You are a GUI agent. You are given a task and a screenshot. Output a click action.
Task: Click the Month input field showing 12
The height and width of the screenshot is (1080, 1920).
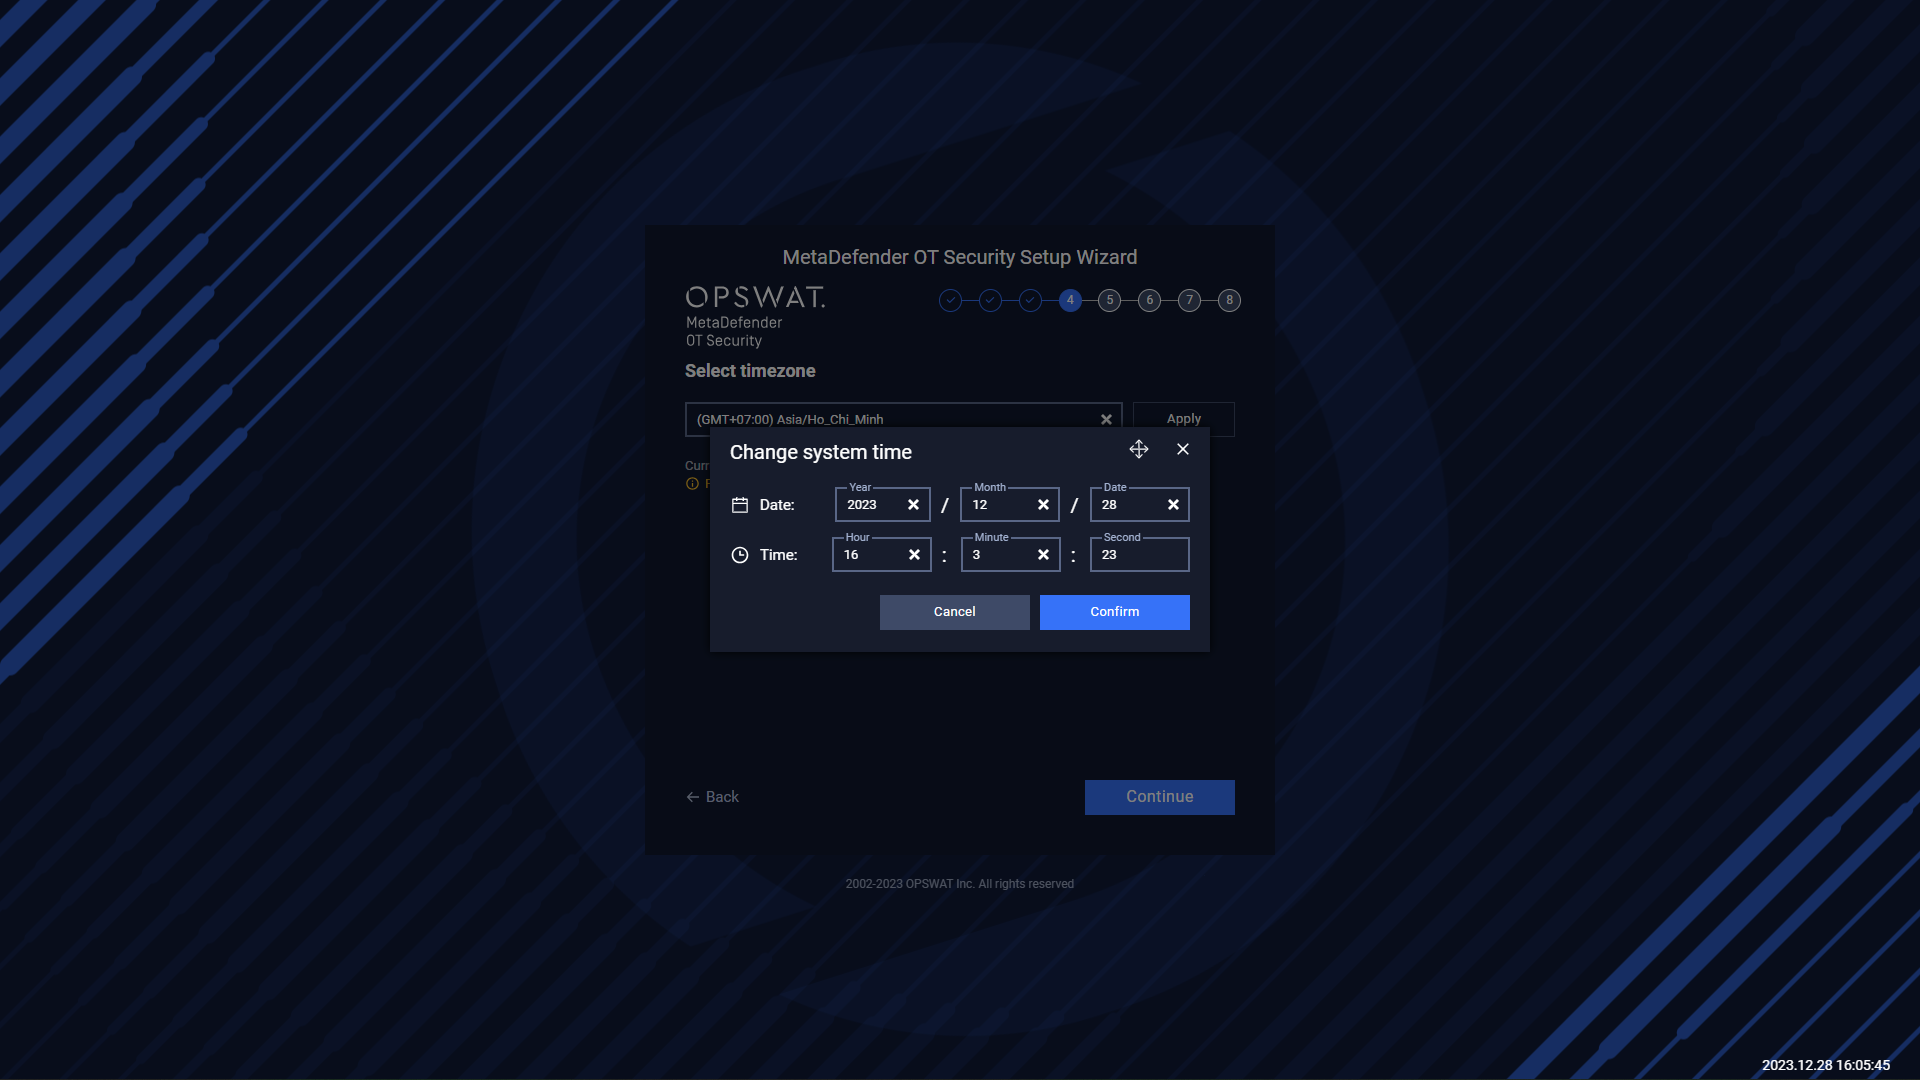(x=1010, y=505)
